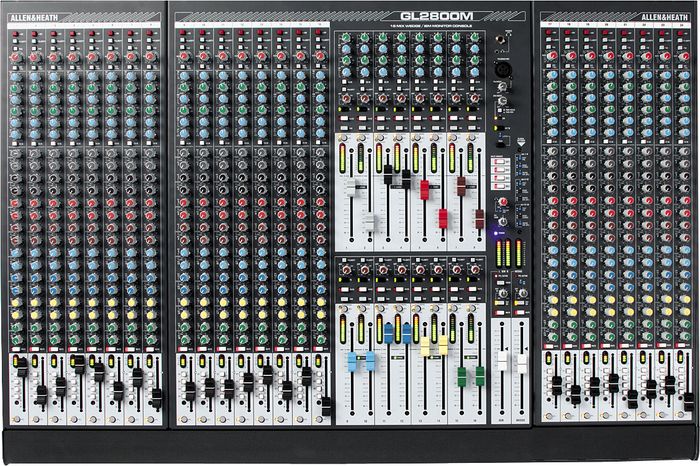Select the lower silver fader of mix 2
Screen dimensions: 700x466
(x=370, y=223)
